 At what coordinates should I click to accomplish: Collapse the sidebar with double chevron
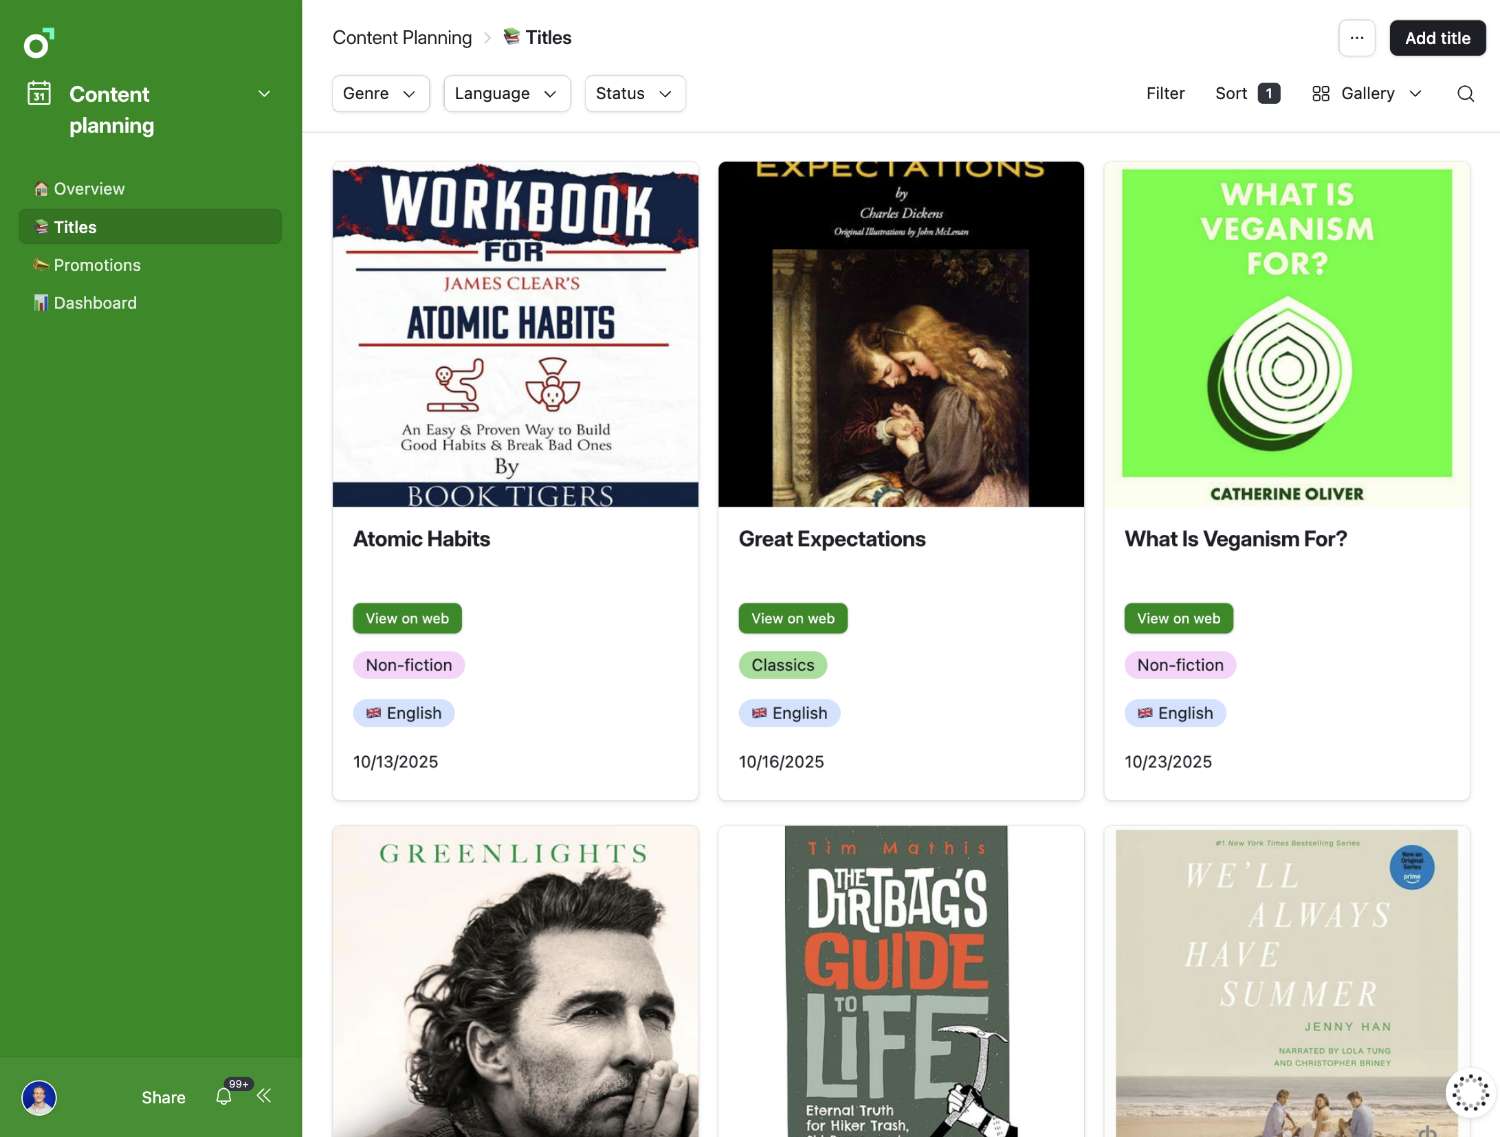point(264,1096)
